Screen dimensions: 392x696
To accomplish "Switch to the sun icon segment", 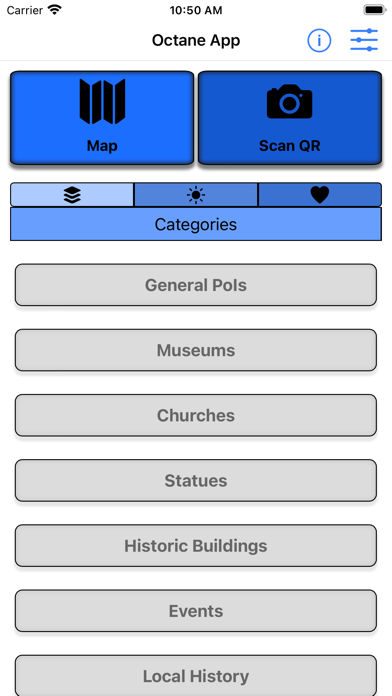I will pyautogui.click(x=196, y=194).
